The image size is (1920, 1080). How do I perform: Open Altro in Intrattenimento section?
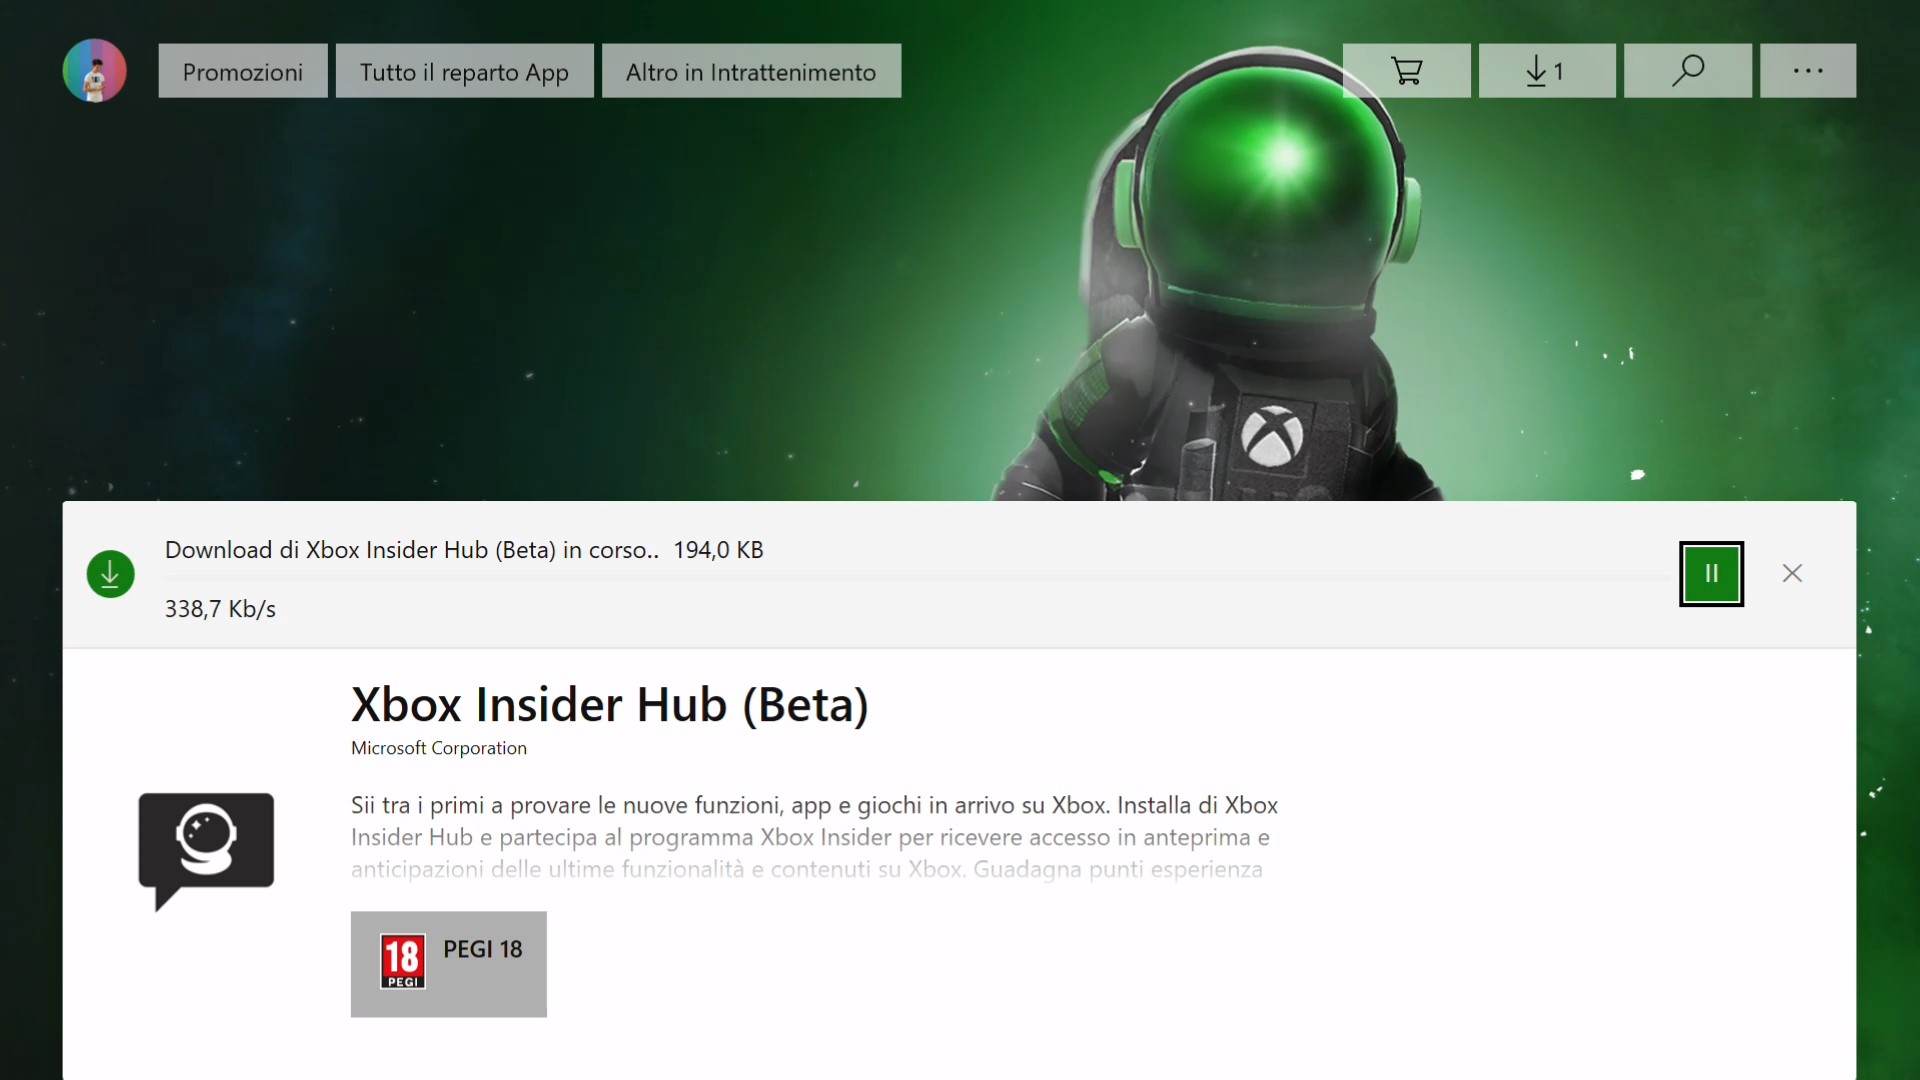point(751,71)
